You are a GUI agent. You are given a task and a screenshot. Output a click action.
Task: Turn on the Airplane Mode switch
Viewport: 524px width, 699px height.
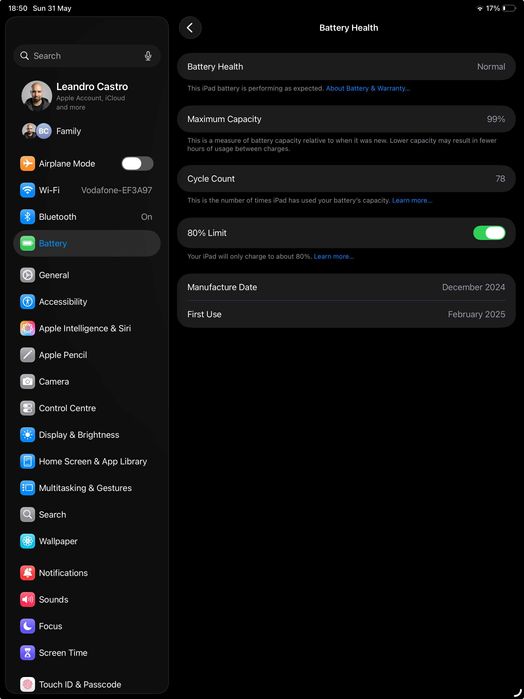pyautogui.click(x=137, y=164)
